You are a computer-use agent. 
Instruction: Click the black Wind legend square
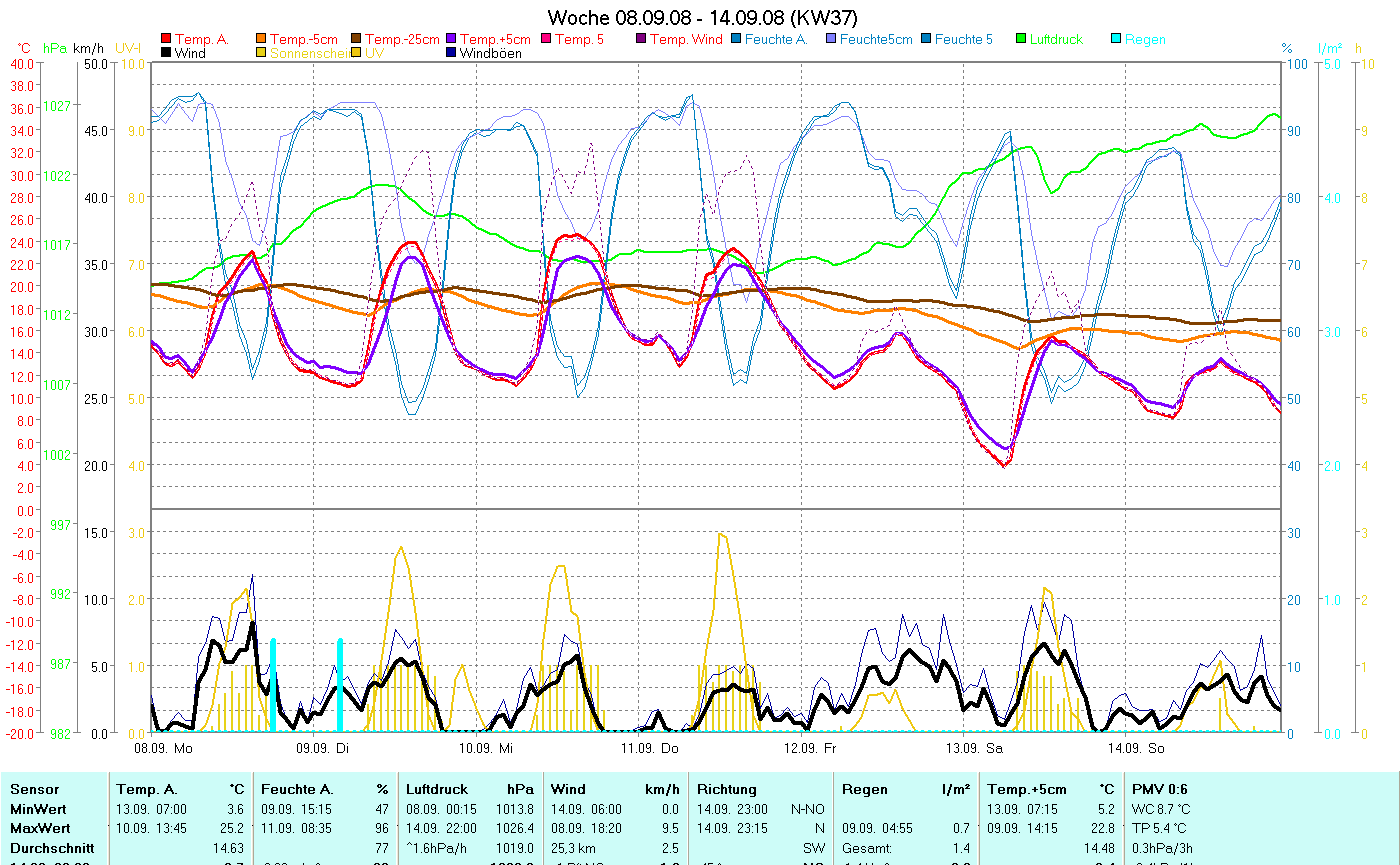coord(166,53)
